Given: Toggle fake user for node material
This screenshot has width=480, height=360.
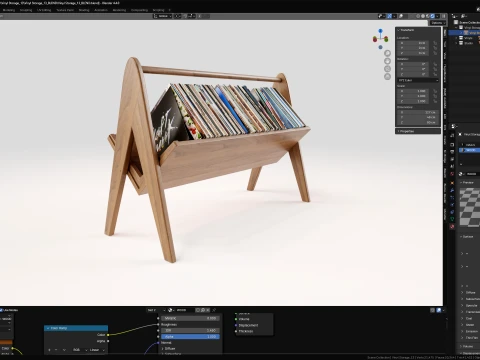Looking at the screenshot, I should click(x=198, y=310).
